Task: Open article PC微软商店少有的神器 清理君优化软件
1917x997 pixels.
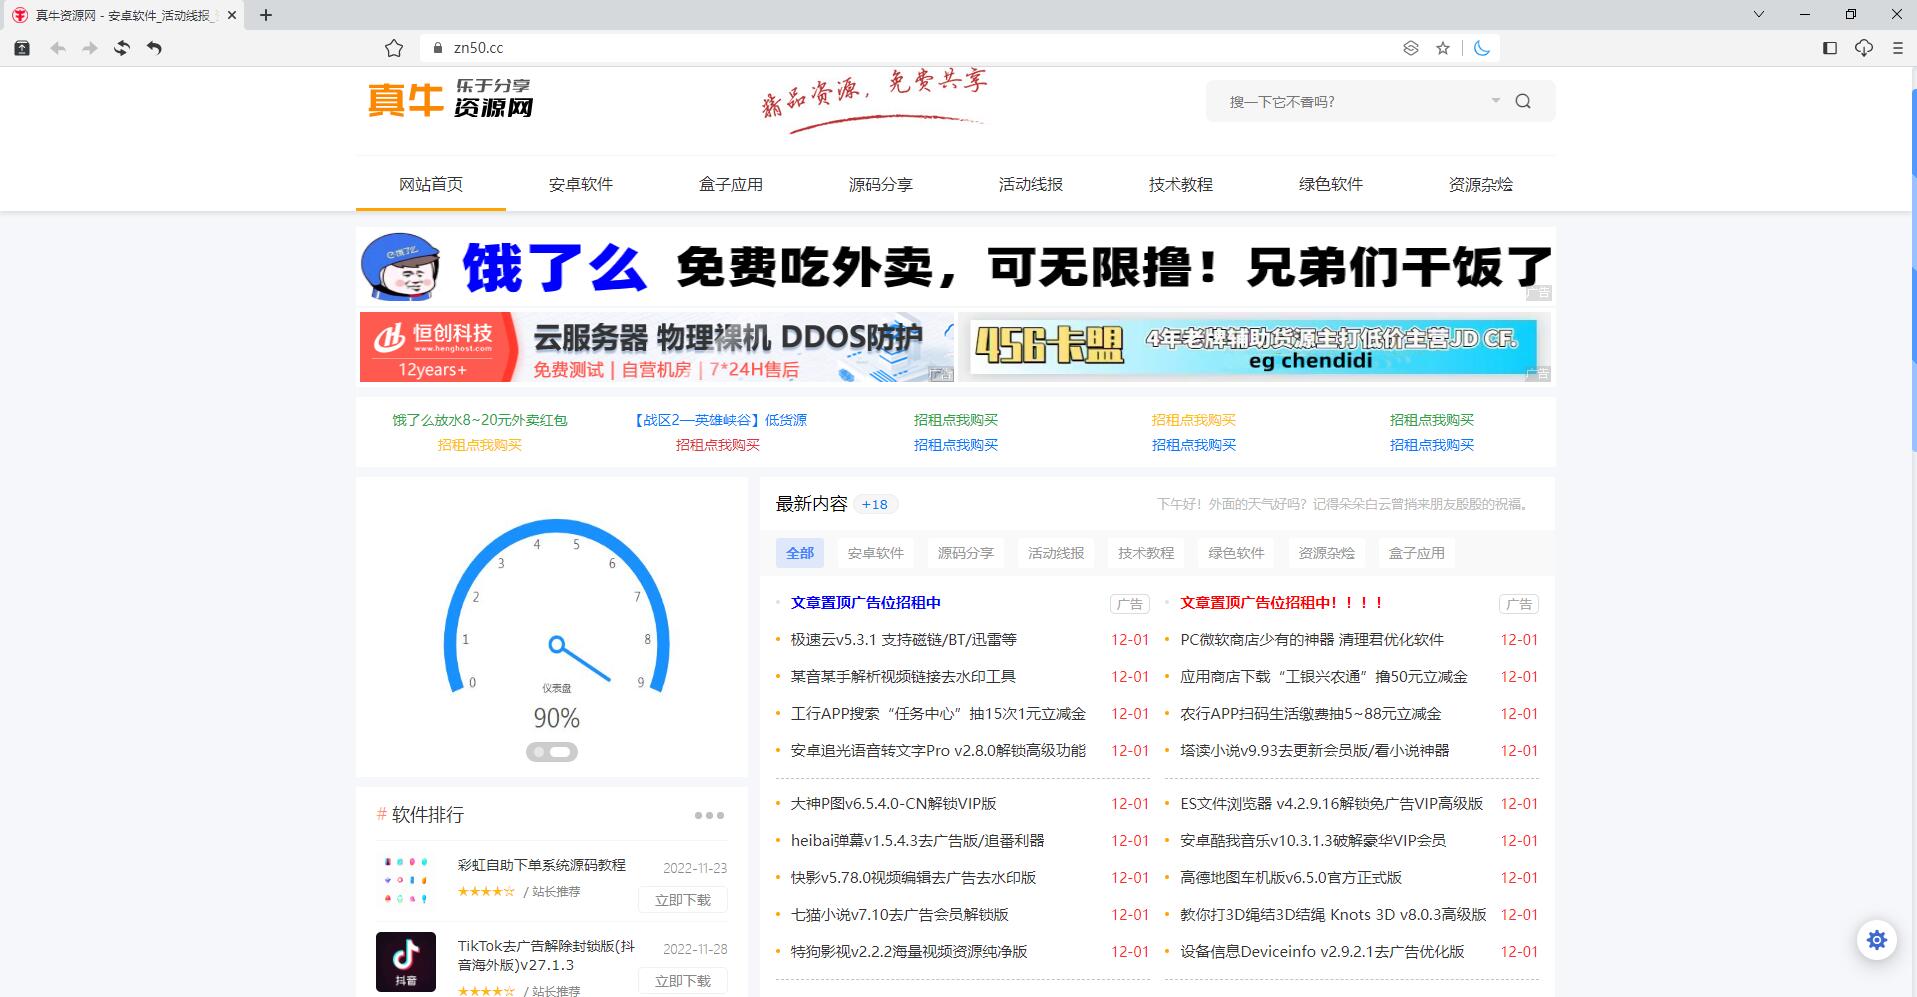Action: (1312, 640)
